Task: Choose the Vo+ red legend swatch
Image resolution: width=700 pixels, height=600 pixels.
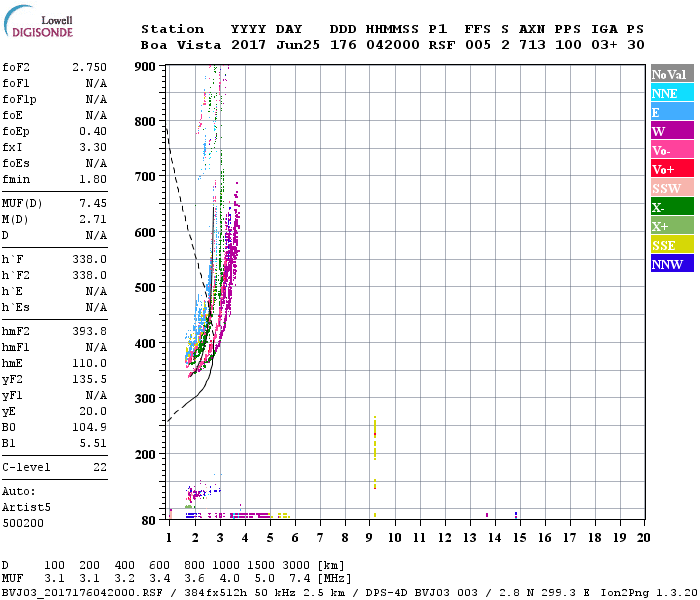Action: click(x=670, y=169)
